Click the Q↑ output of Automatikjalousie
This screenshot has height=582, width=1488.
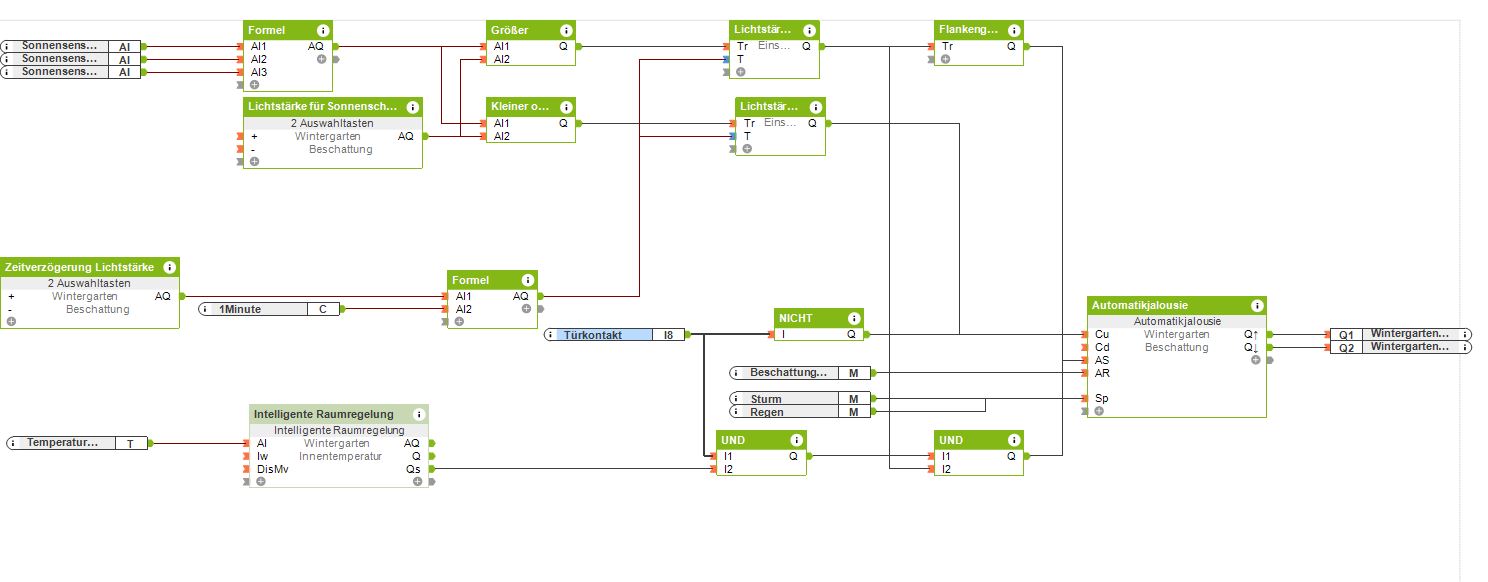[1251, 334]
